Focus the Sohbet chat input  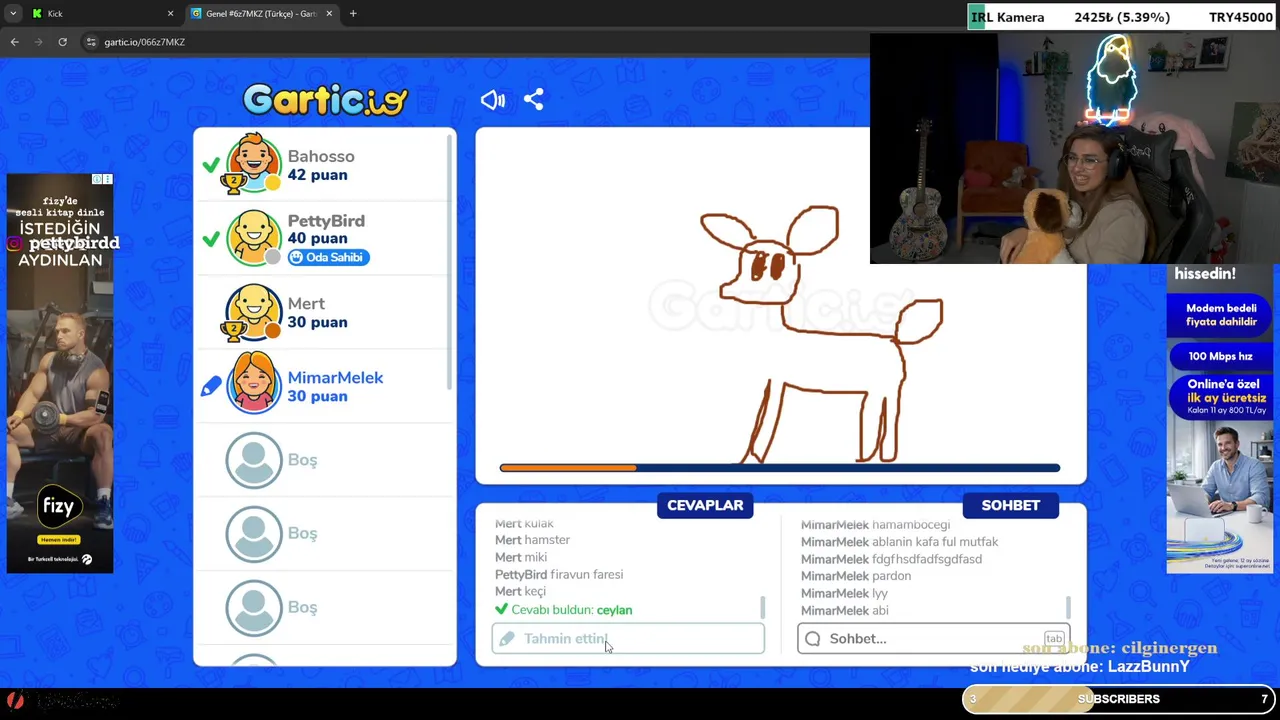(x=933, y=638)
